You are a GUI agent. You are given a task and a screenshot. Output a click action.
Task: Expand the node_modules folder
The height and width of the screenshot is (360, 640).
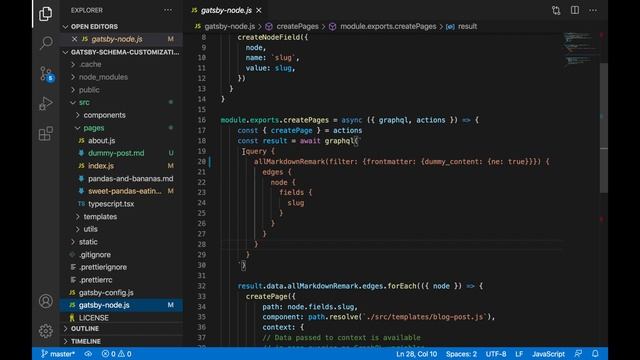[x=121, y=77]
